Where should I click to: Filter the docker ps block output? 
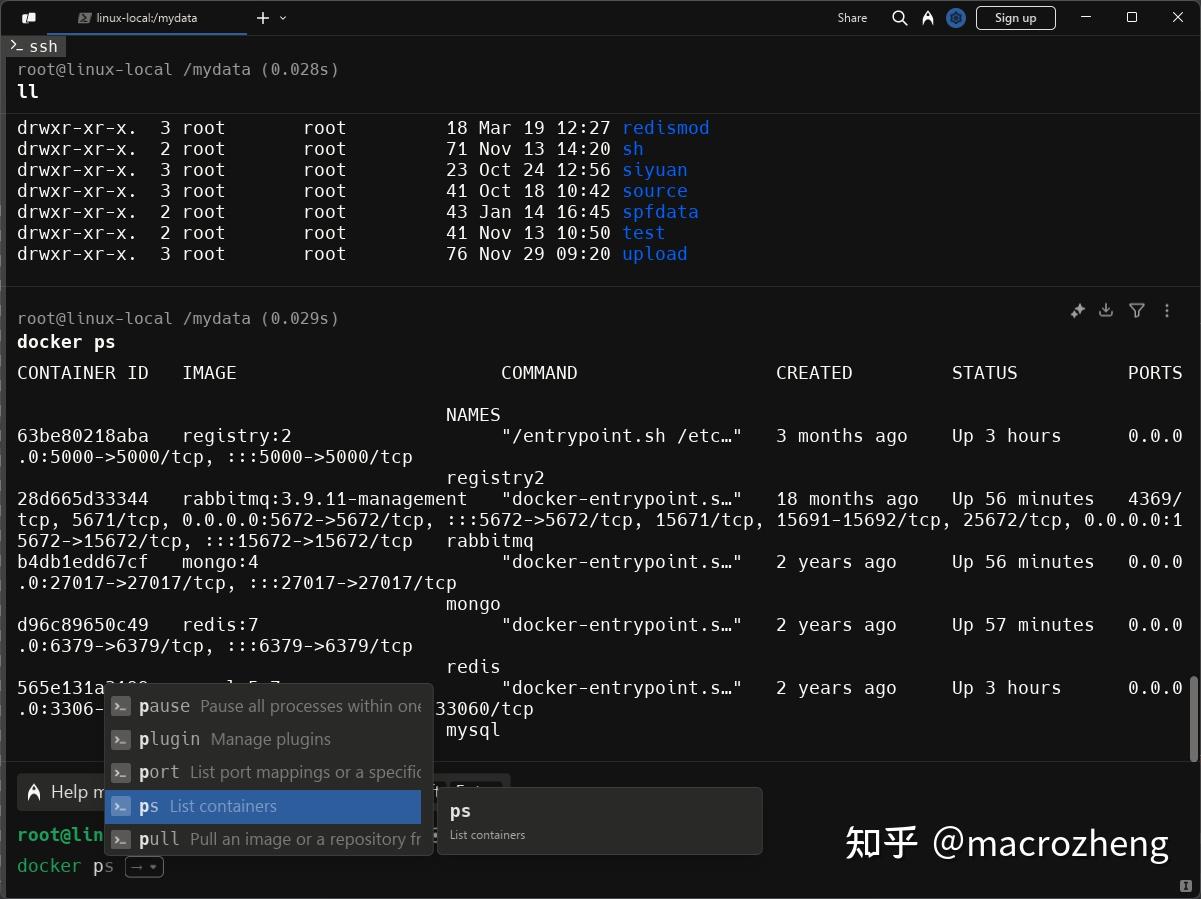[x=1137, y=311]
